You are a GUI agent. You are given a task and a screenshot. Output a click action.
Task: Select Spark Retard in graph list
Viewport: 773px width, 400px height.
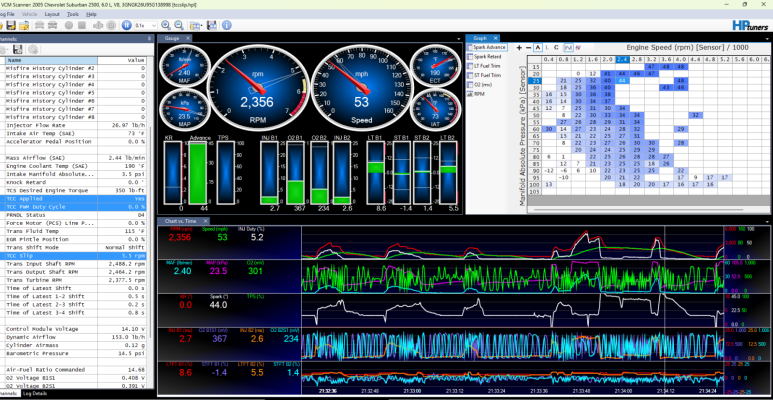(485, 57)
